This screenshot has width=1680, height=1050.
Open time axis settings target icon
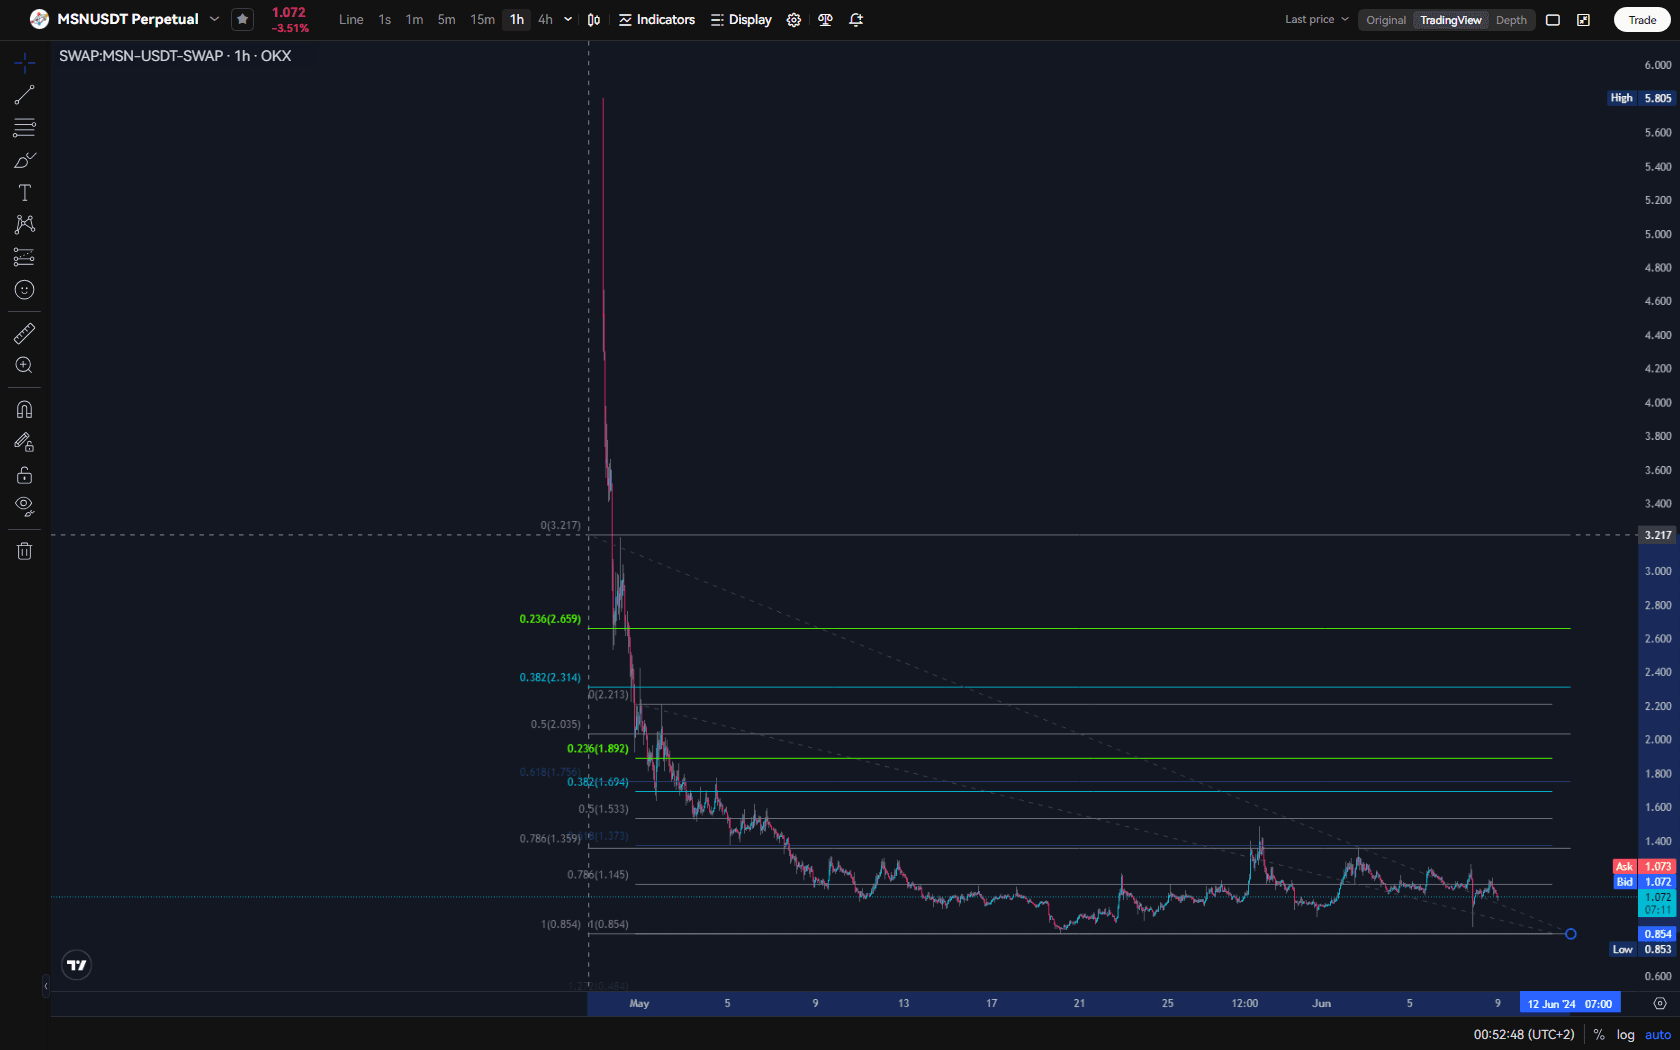(x=1660, y=1004)
